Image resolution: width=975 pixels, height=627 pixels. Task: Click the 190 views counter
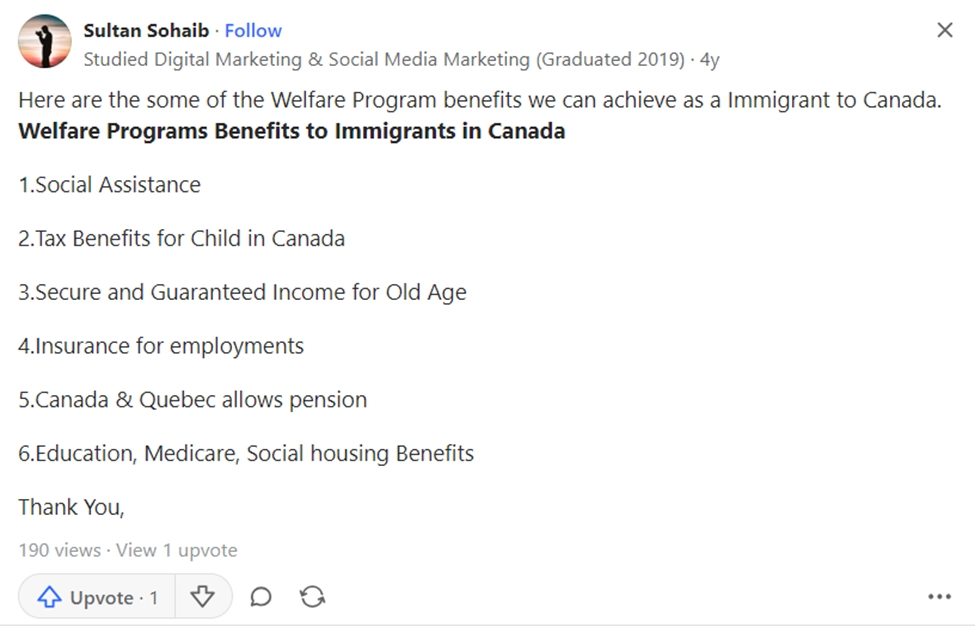coord(59,550)
